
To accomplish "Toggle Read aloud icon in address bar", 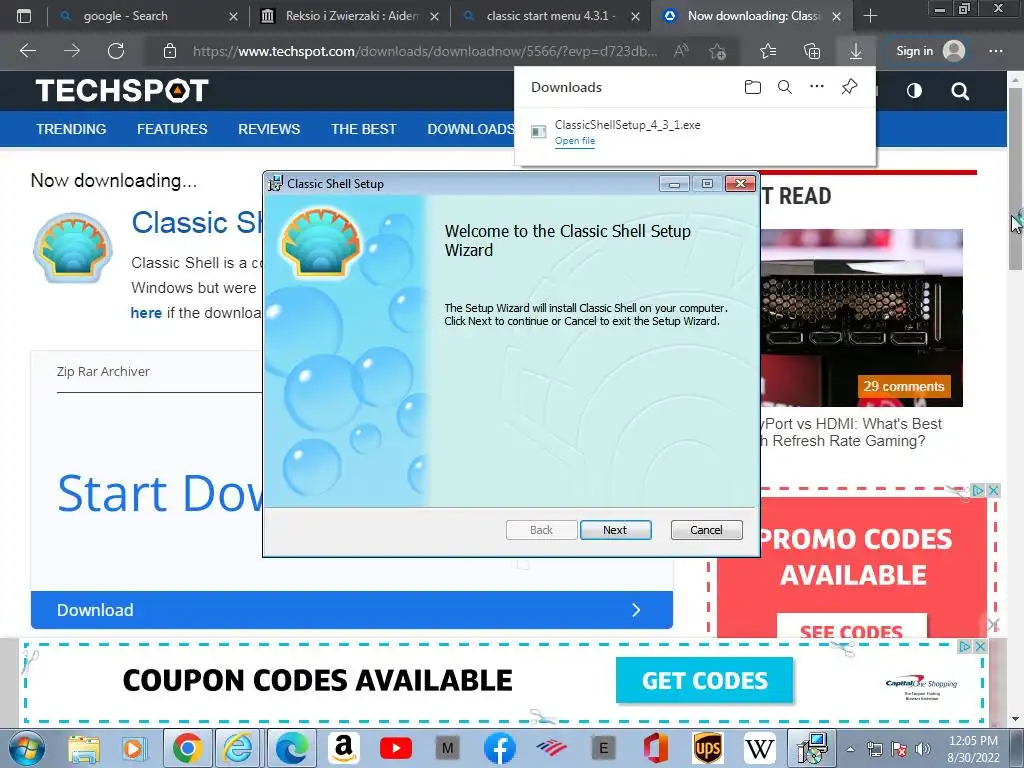I will click(681, 50).
